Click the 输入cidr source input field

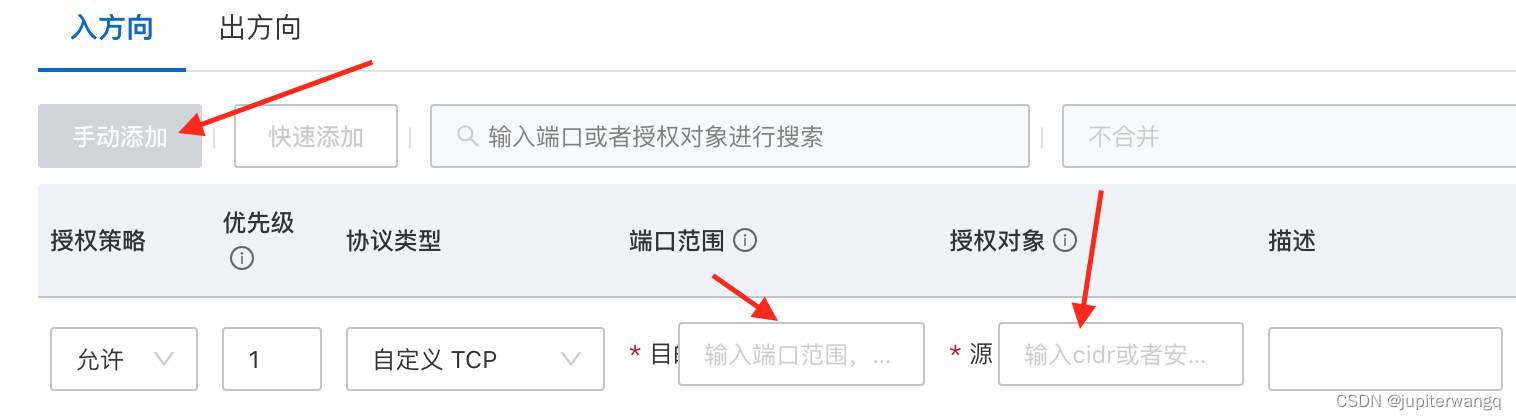[x=1121, y=354]
